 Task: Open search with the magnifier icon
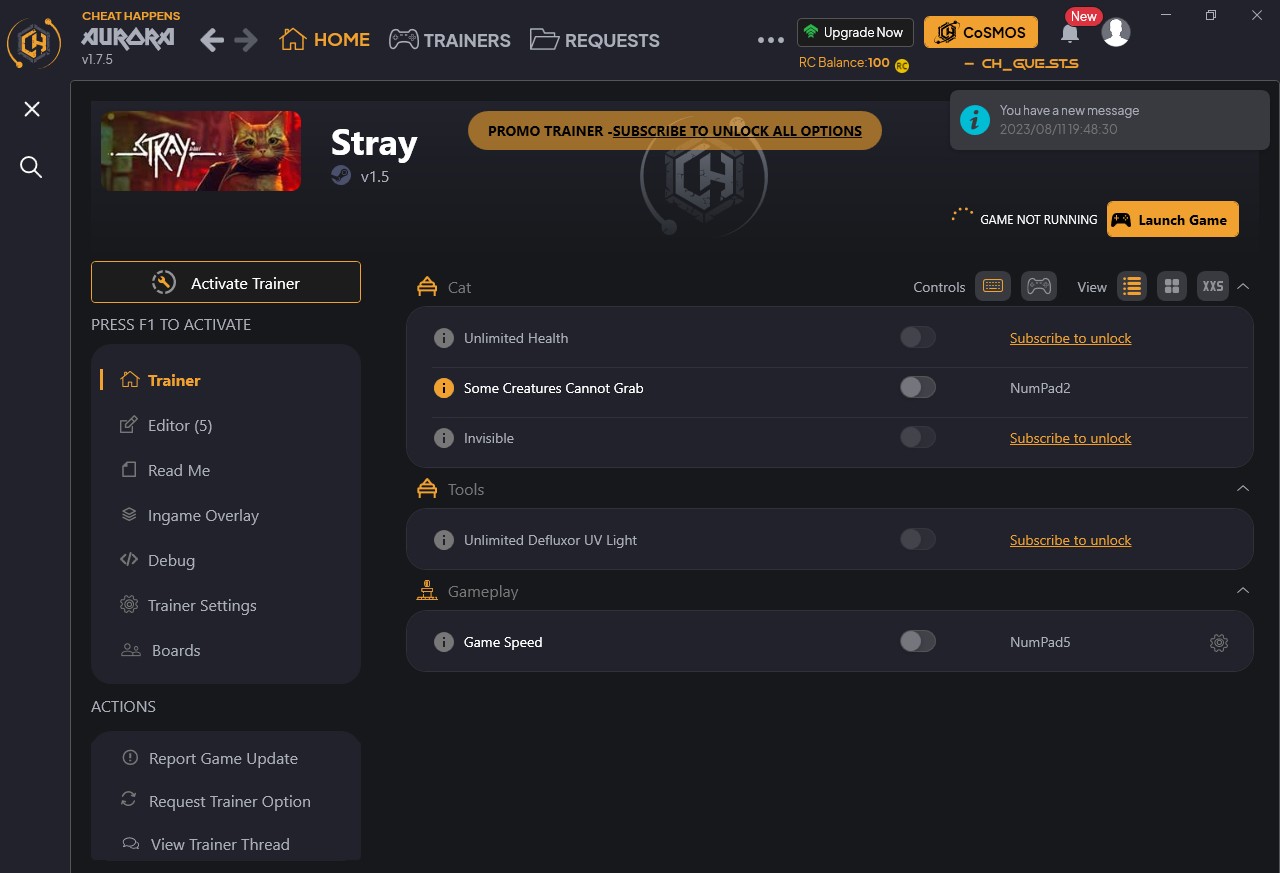[31, 167]
